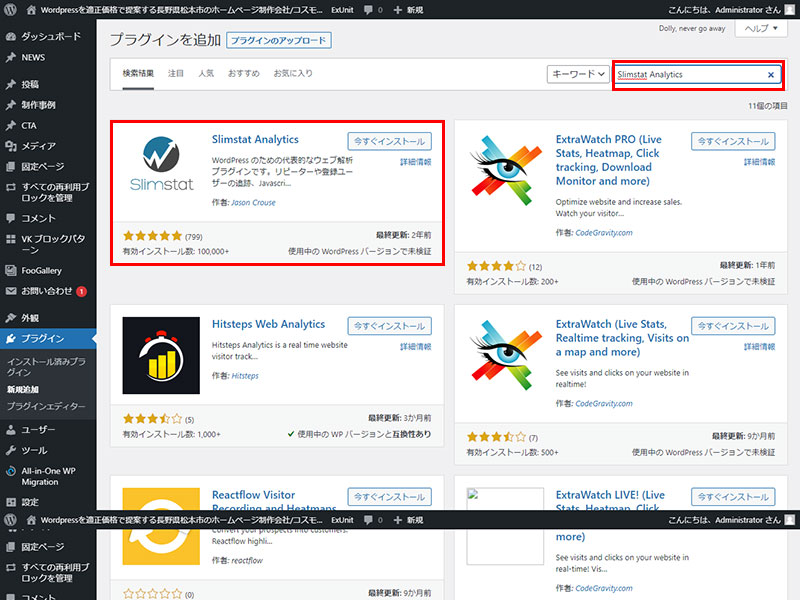The height and width of the screenshot is (600, 800).
Task: Click the プラグインのアップロード upload button
Action: click(278, 41)
